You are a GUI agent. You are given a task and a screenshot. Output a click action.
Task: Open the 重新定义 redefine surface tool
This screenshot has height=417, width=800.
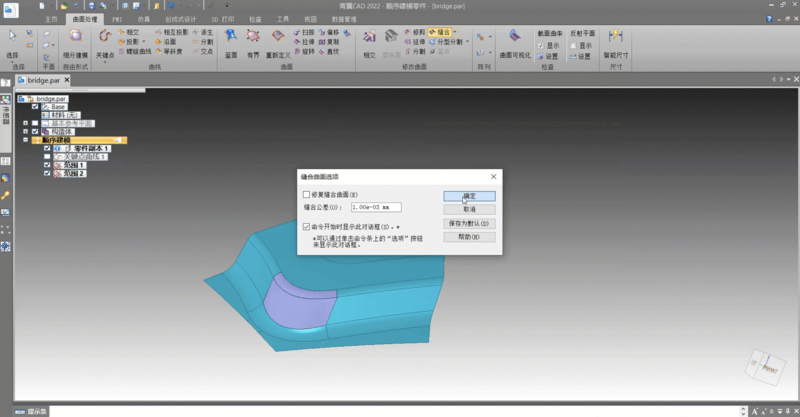(279, 44)
